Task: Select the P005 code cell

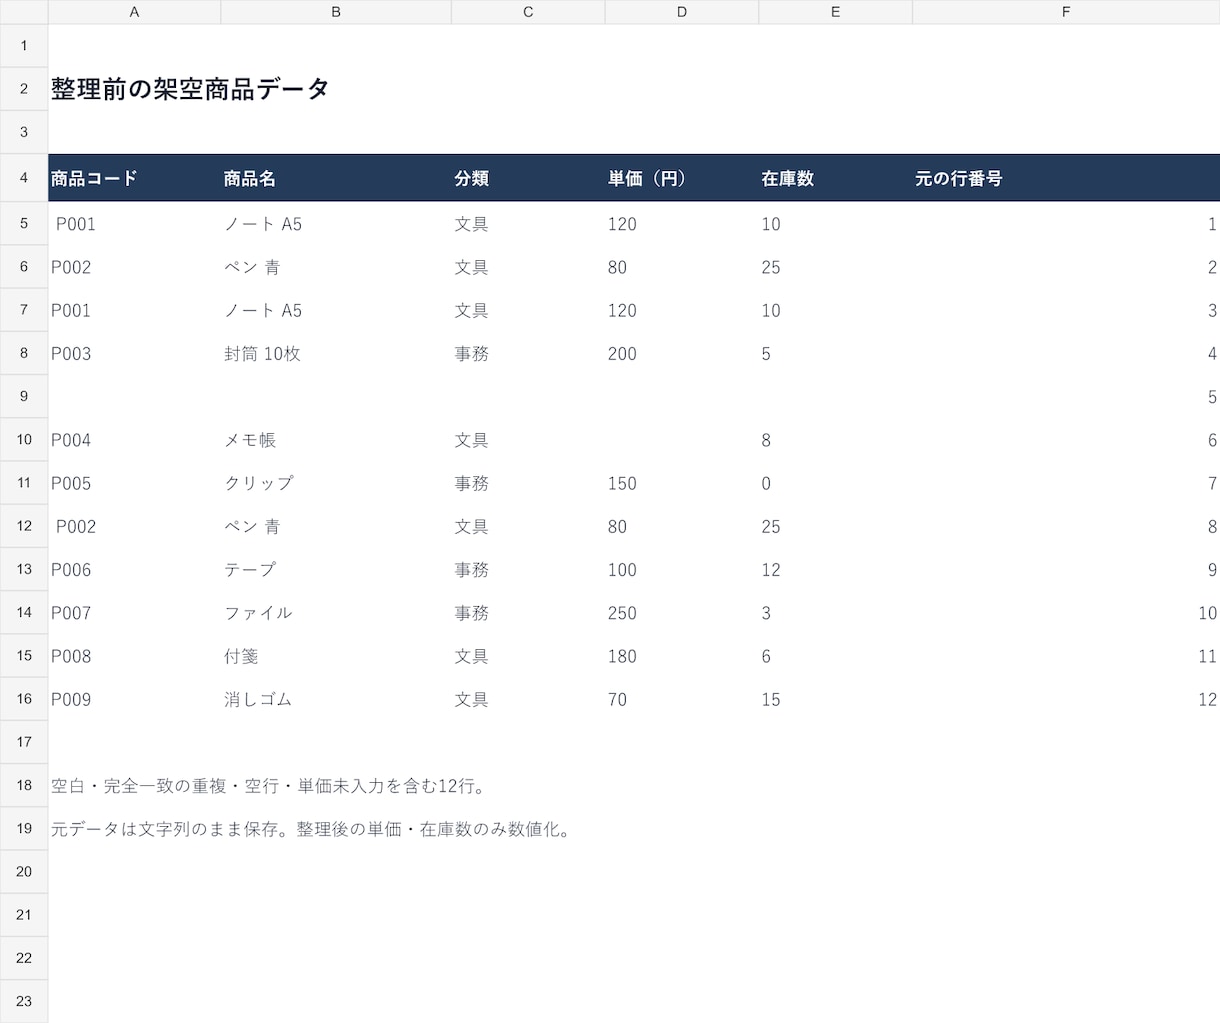Action: (134, 483)
